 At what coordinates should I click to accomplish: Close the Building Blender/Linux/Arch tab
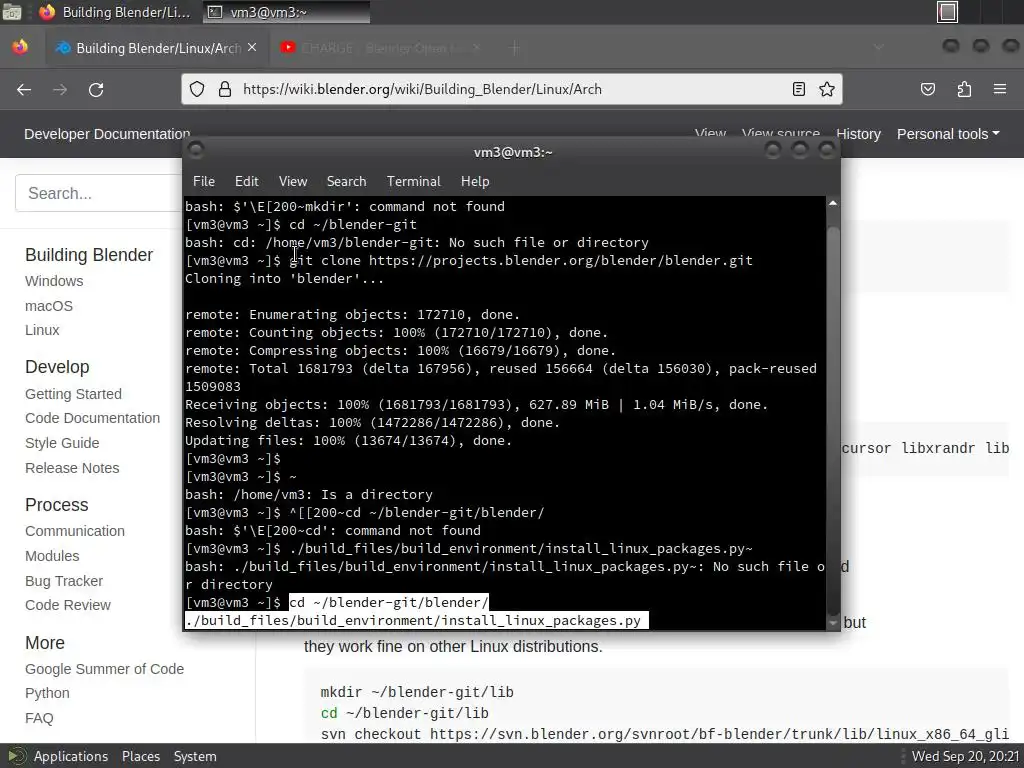(252, 48)
